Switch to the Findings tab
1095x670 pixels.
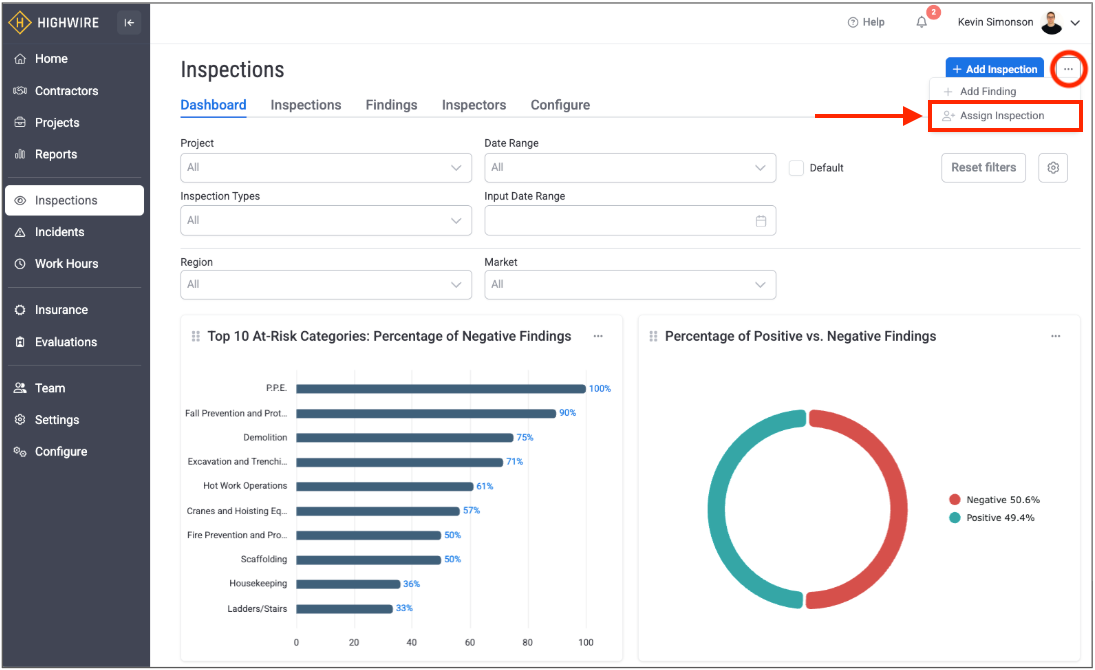point(391,105)
